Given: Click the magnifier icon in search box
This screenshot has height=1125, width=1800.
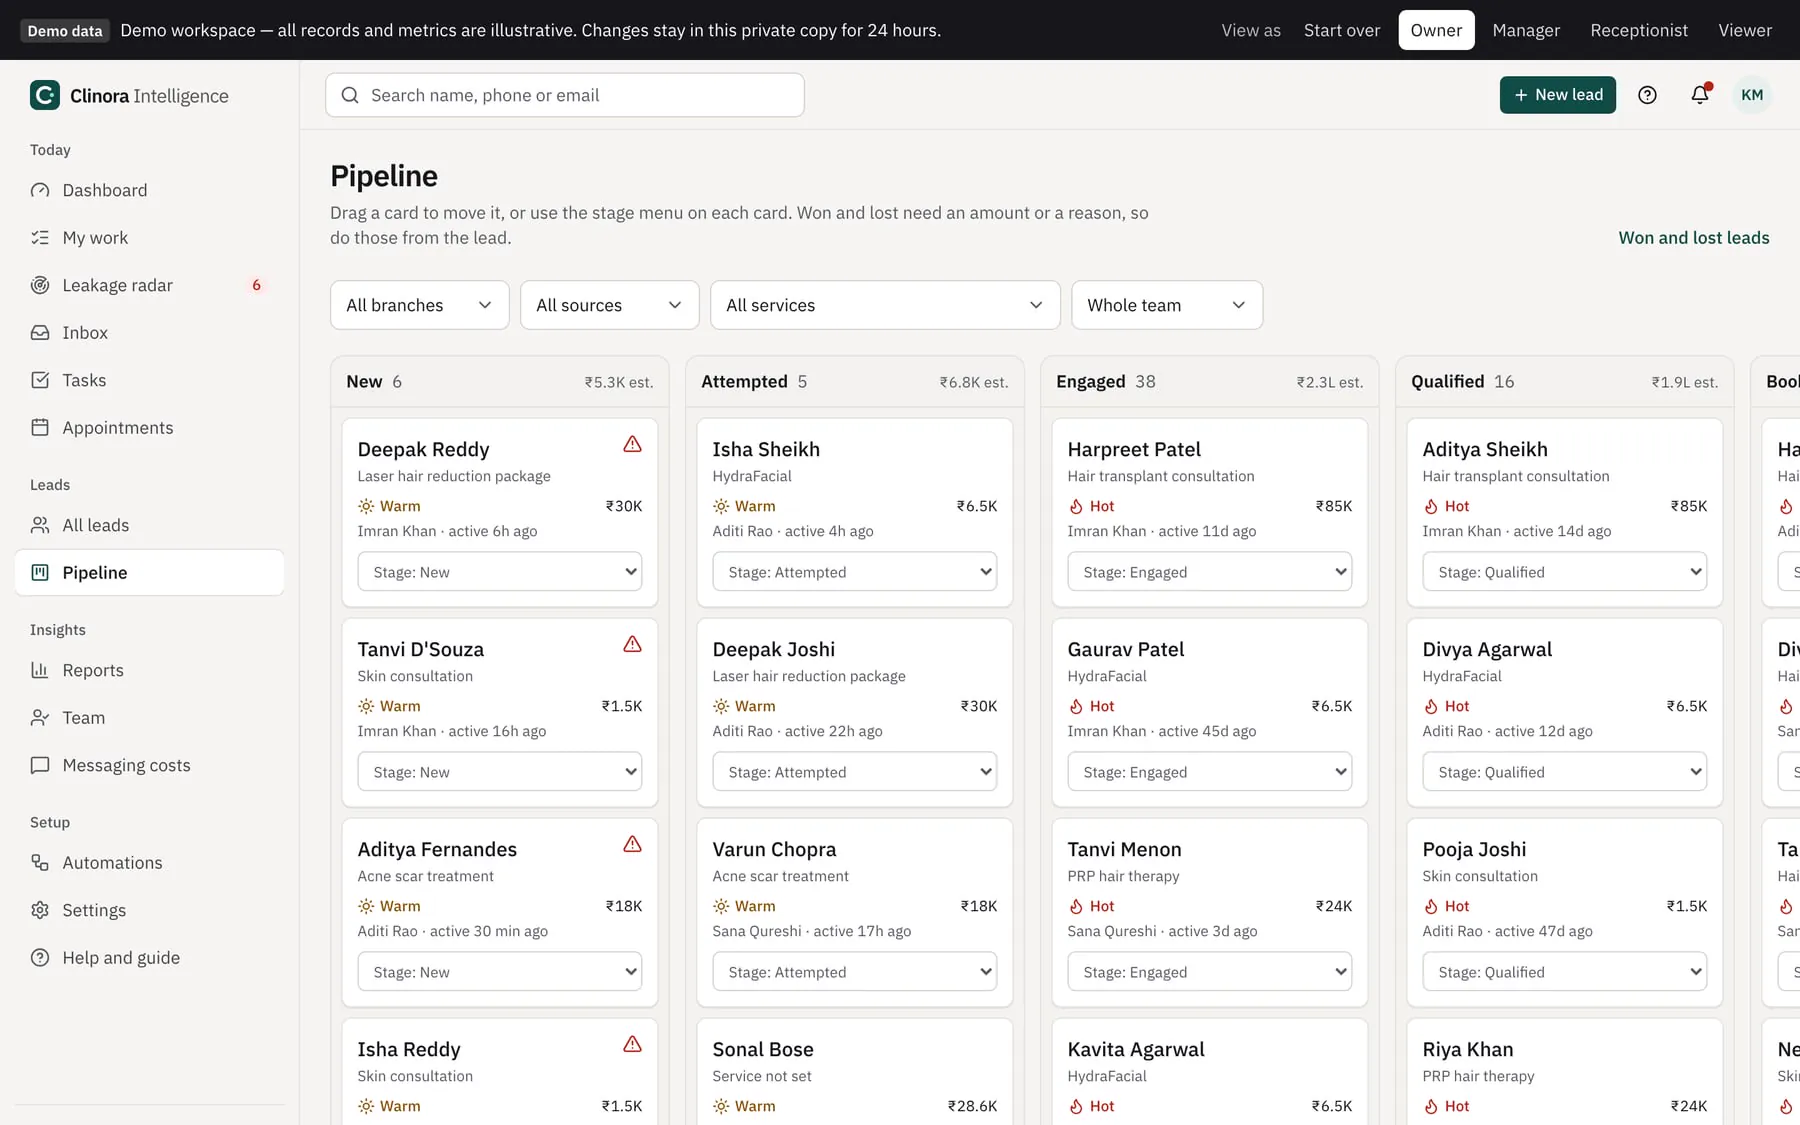Looking at the screenshot, I should pyautogui.click(x=350, y=95).
